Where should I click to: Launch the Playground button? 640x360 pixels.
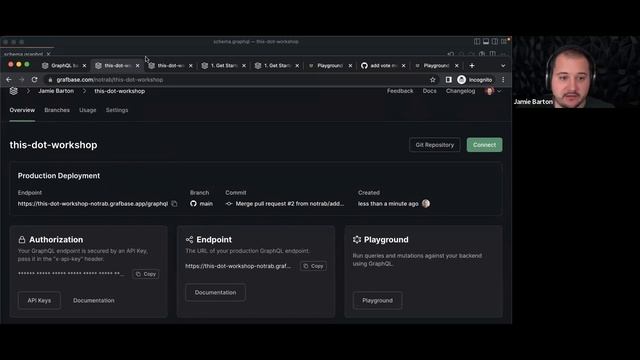click(377, 300)
